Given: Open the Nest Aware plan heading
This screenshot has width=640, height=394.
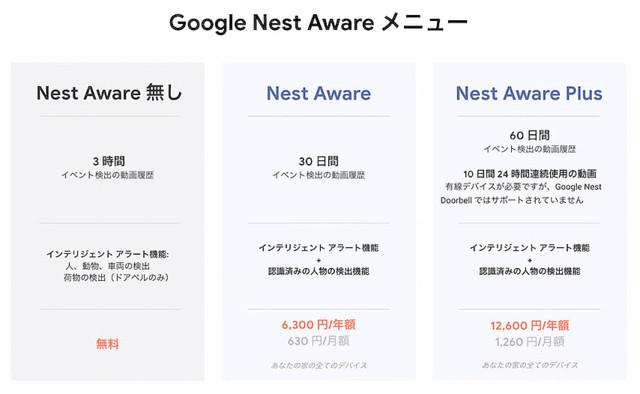Looking at the screenshot, I should tap(319, 93).
